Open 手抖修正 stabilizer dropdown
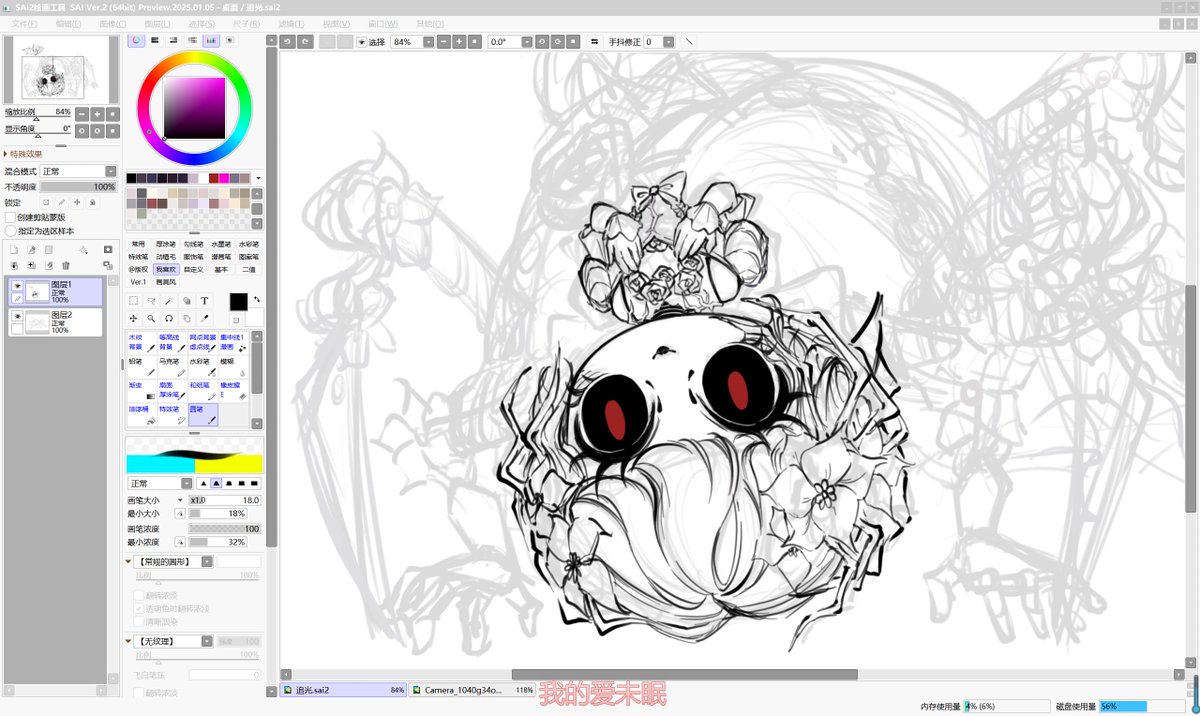Viewport: 1200px width, 716px height. (668, 42)
